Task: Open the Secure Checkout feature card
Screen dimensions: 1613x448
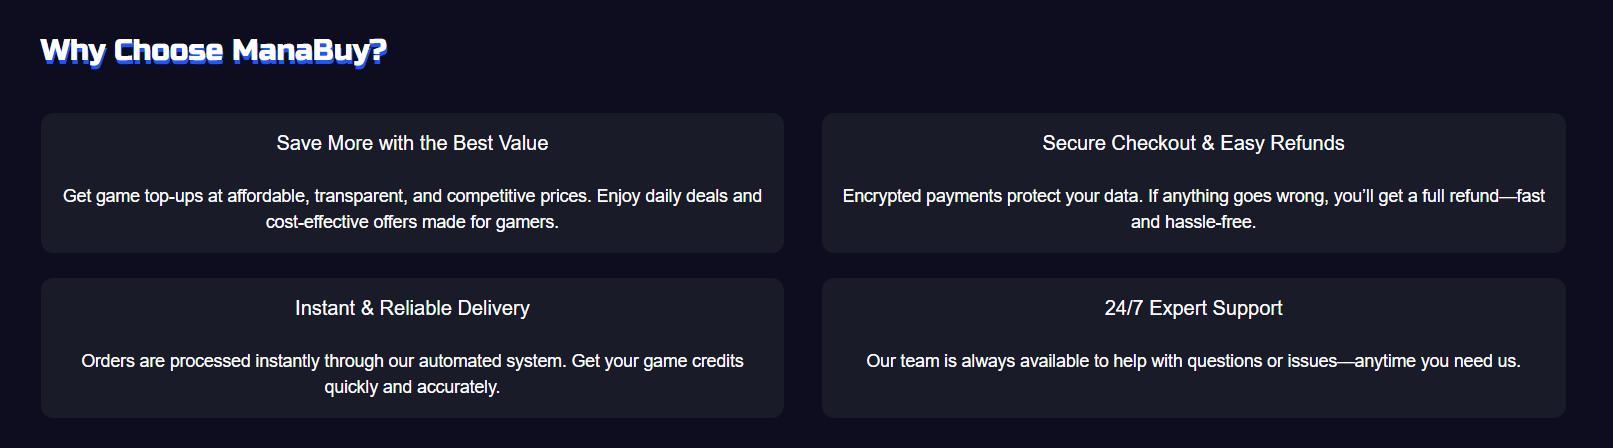Action: tap(1193, 183)
